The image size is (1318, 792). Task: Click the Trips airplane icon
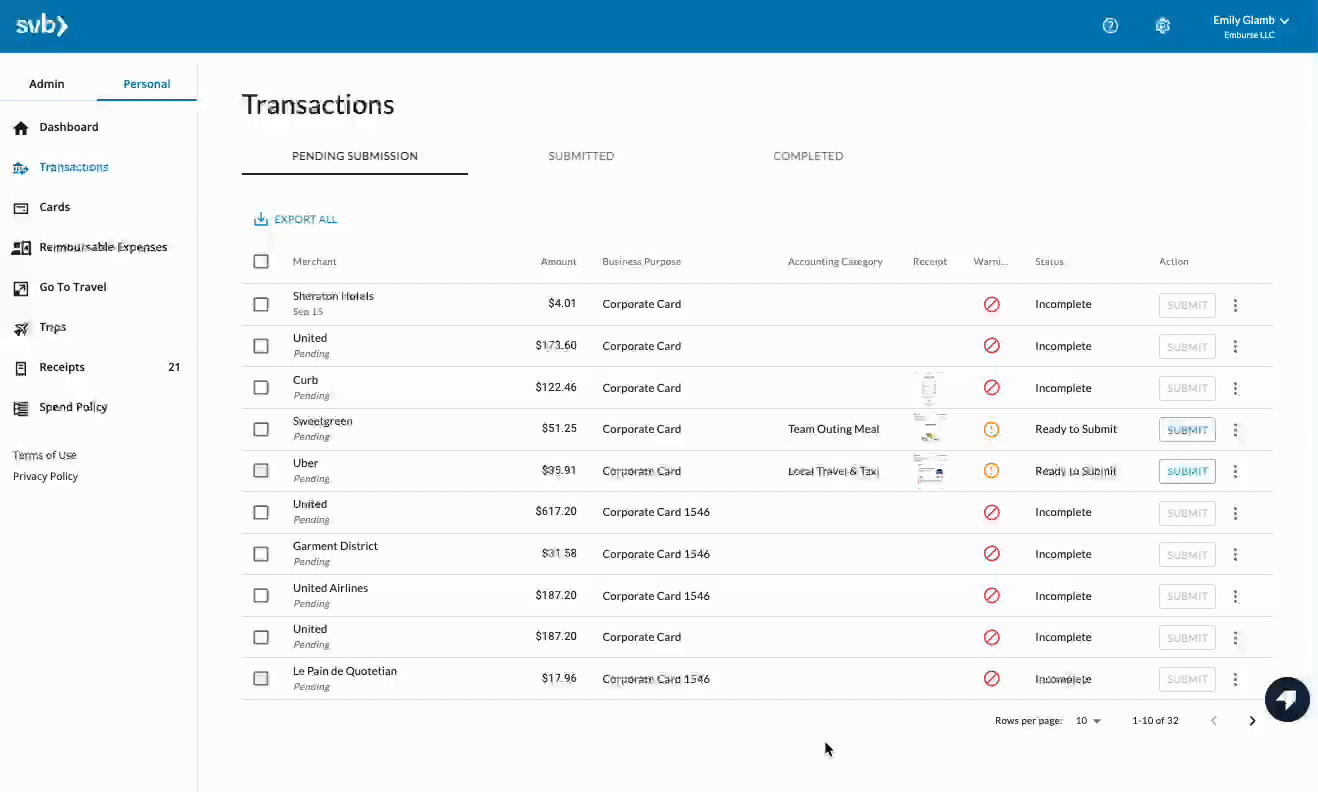[x=21, y=328]
